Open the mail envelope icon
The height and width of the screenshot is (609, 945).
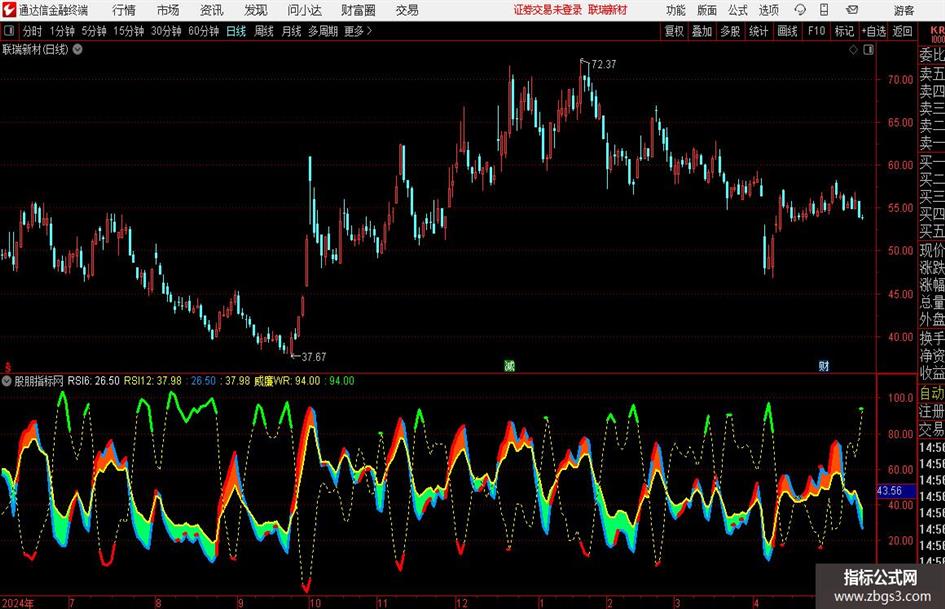pos(852,10)
